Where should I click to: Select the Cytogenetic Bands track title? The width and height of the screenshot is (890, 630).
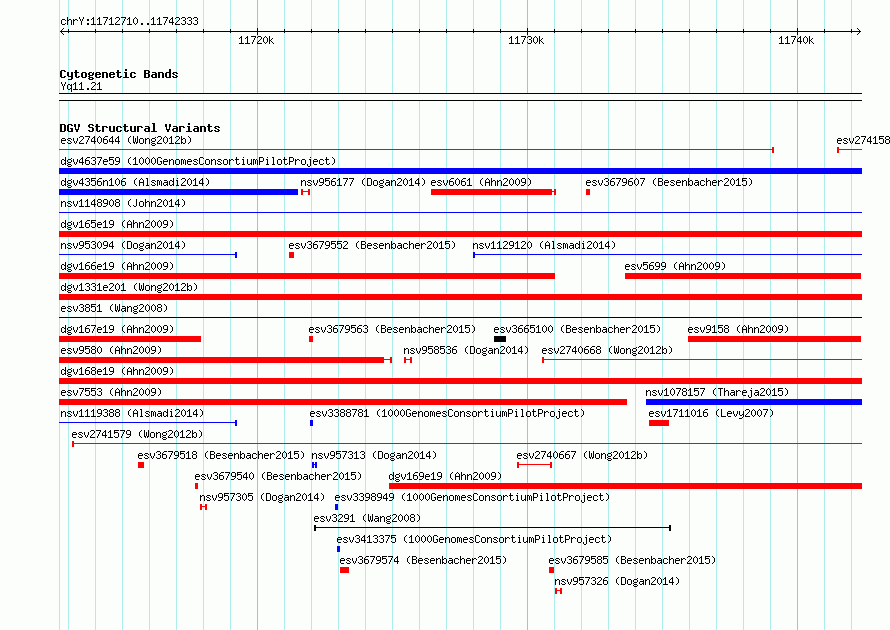pyautogui.click(x=119, y=74)
